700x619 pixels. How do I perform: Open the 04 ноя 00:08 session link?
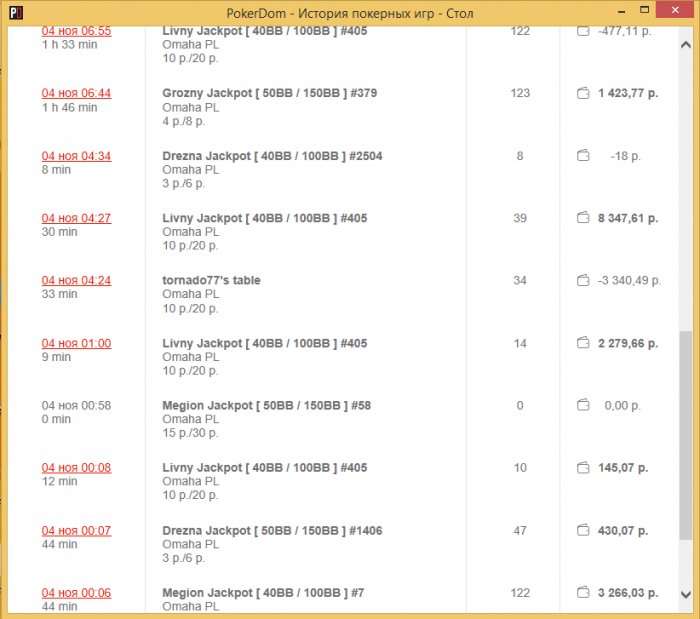click(76, 468)
